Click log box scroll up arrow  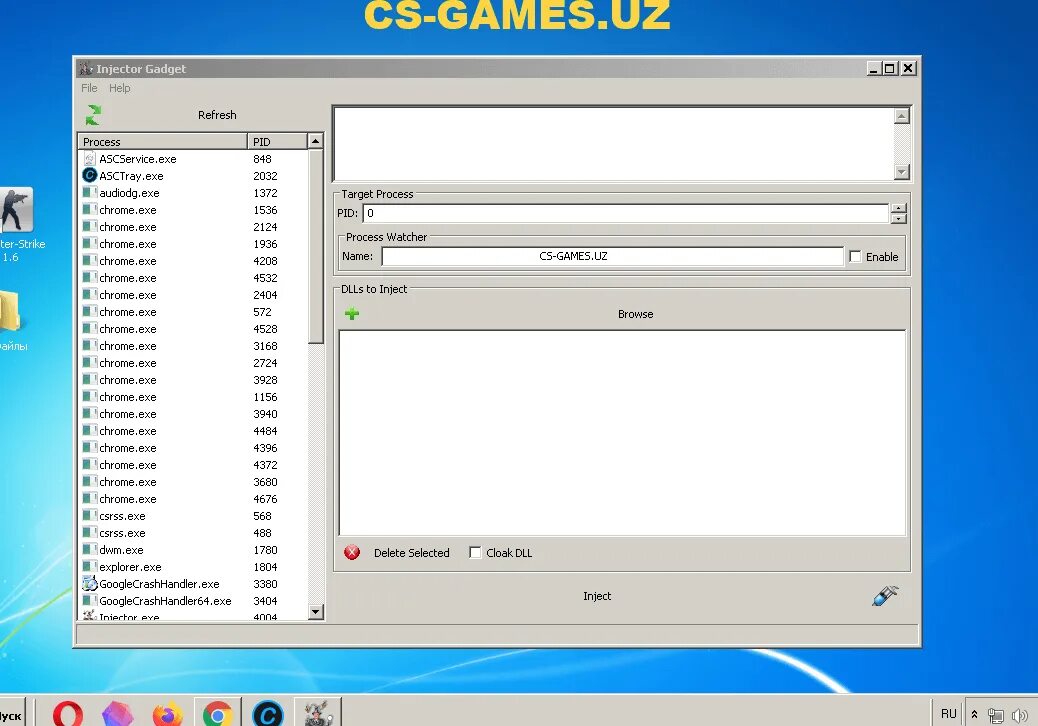click(x=902, y=116)
